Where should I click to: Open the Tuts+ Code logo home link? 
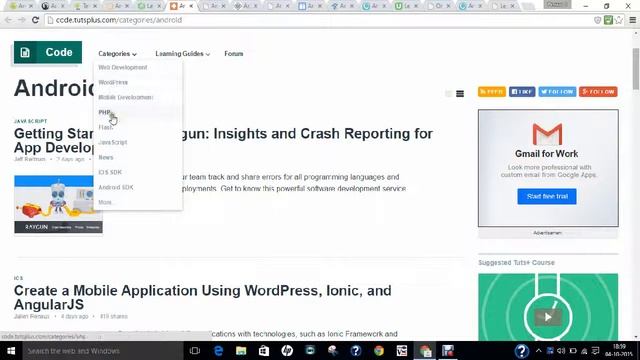point(48,52)
